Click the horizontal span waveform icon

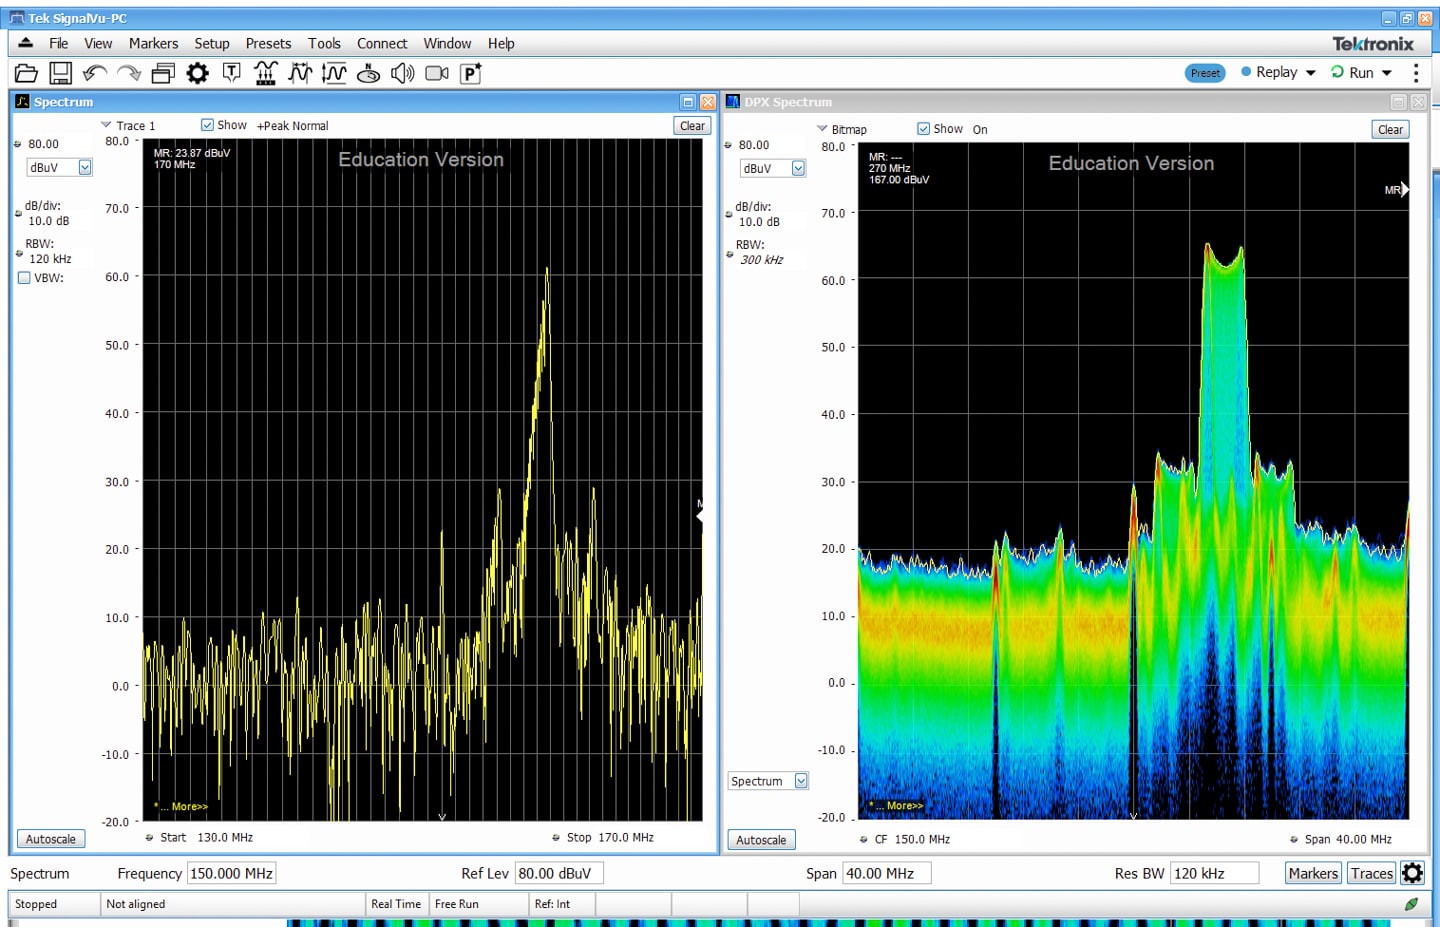(x=300, y=73)
